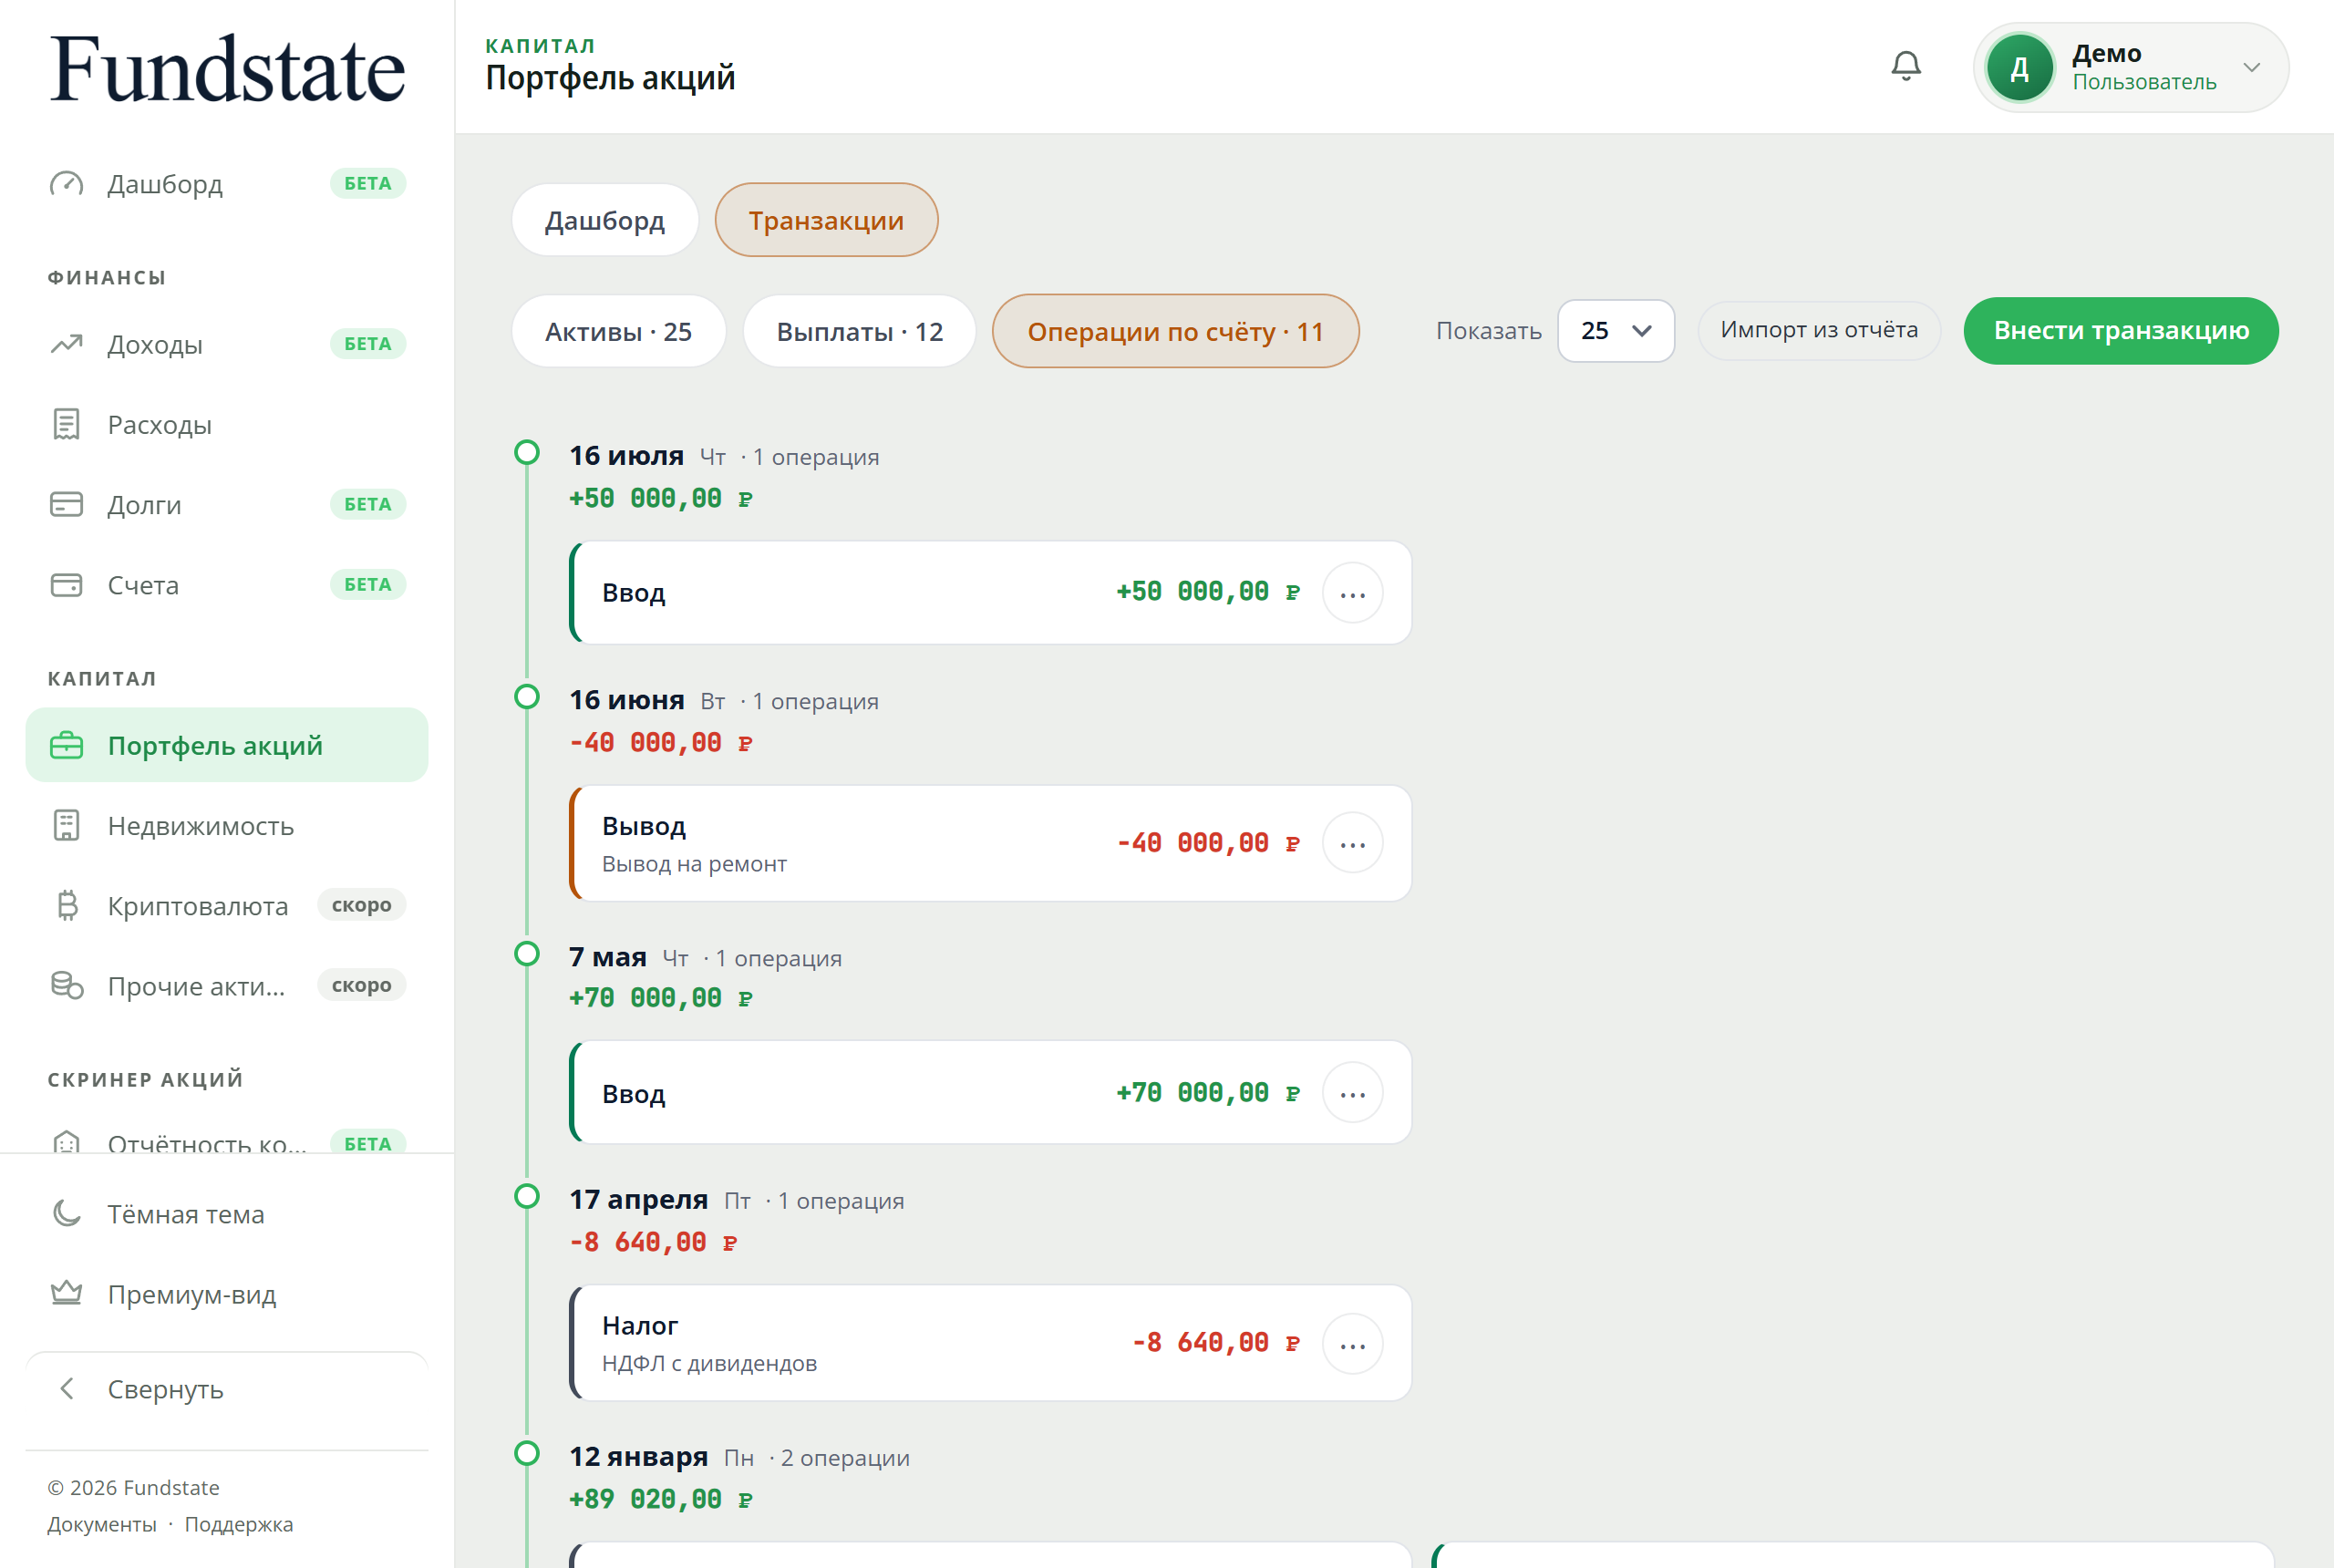Select the Операции по счёту · 11 tab
2334x1568 pixels.
pos(1175,331)
